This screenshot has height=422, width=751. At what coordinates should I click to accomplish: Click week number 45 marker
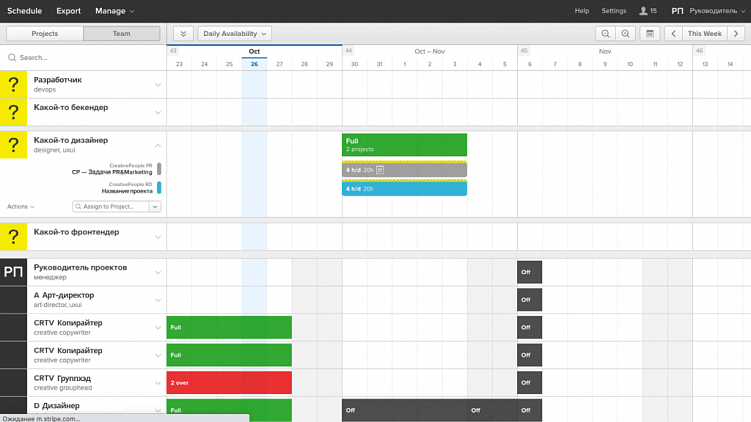pyautogui.click(x=524, y=51)
